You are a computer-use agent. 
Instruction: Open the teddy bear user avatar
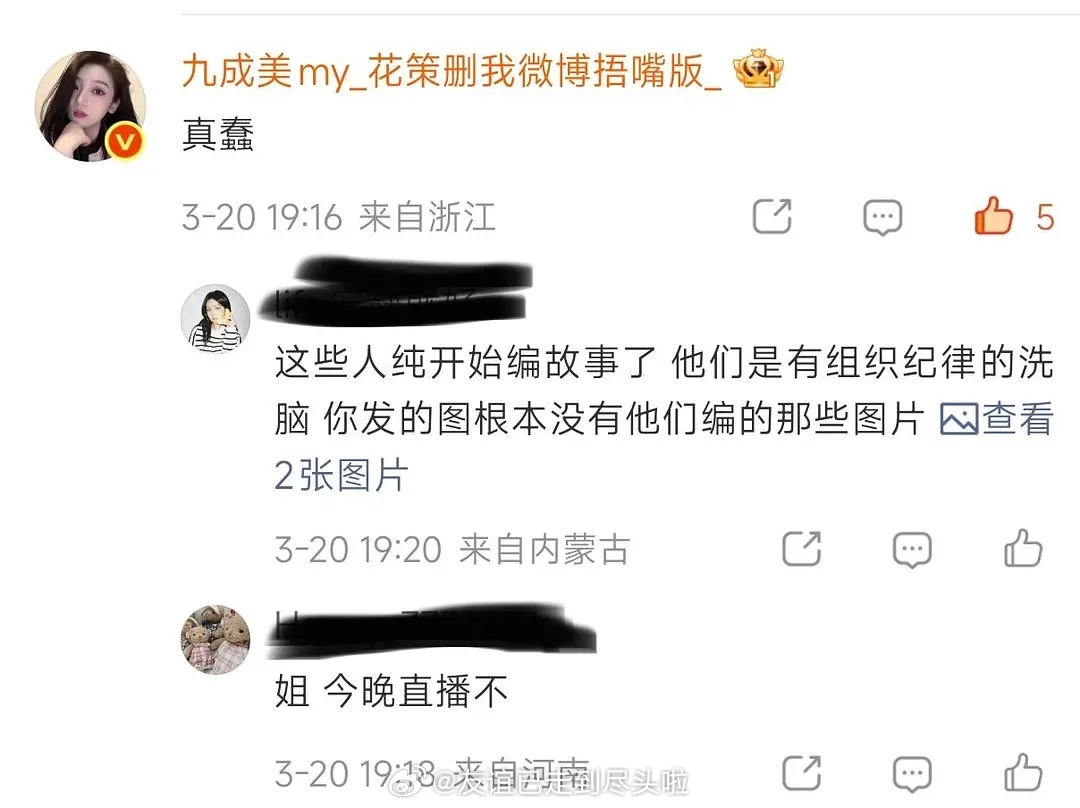[215, 639]
